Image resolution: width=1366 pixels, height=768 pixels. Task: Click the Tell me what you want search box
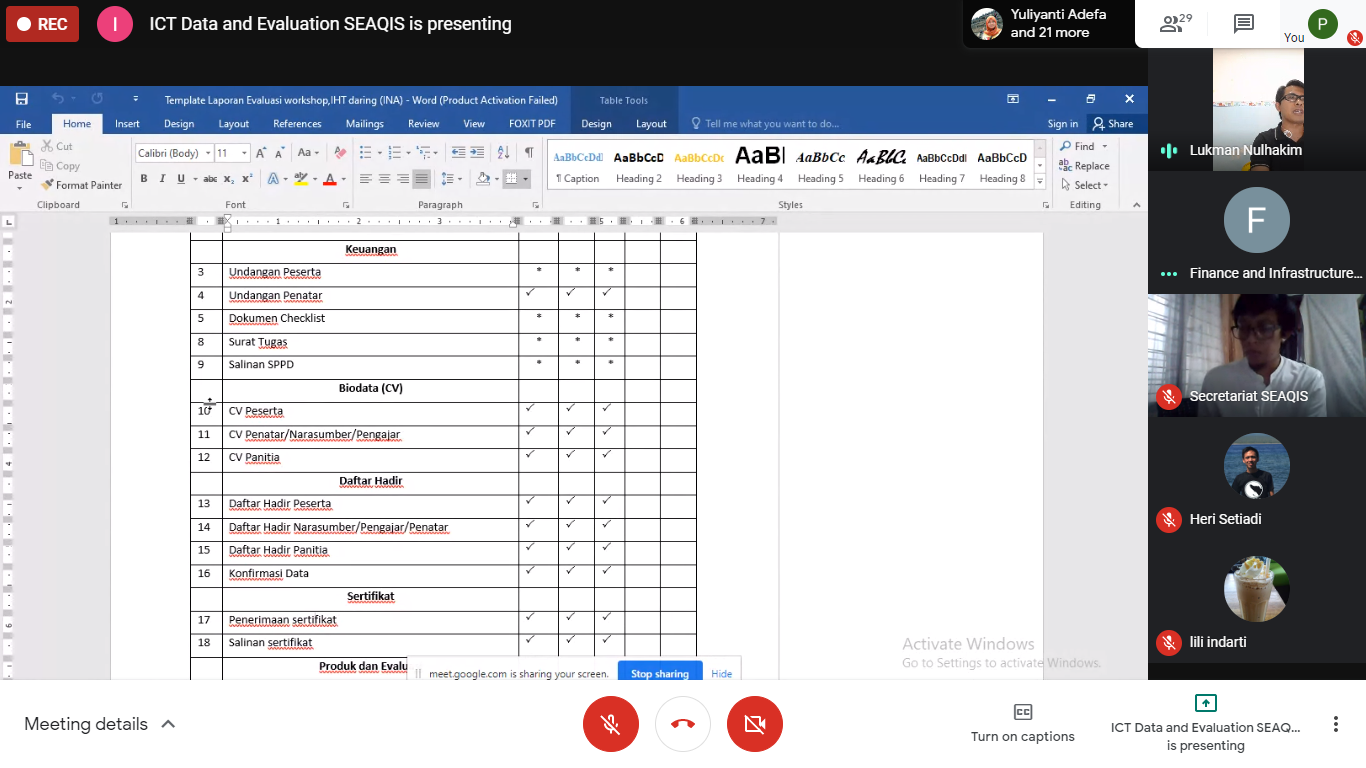pos(770,124)
